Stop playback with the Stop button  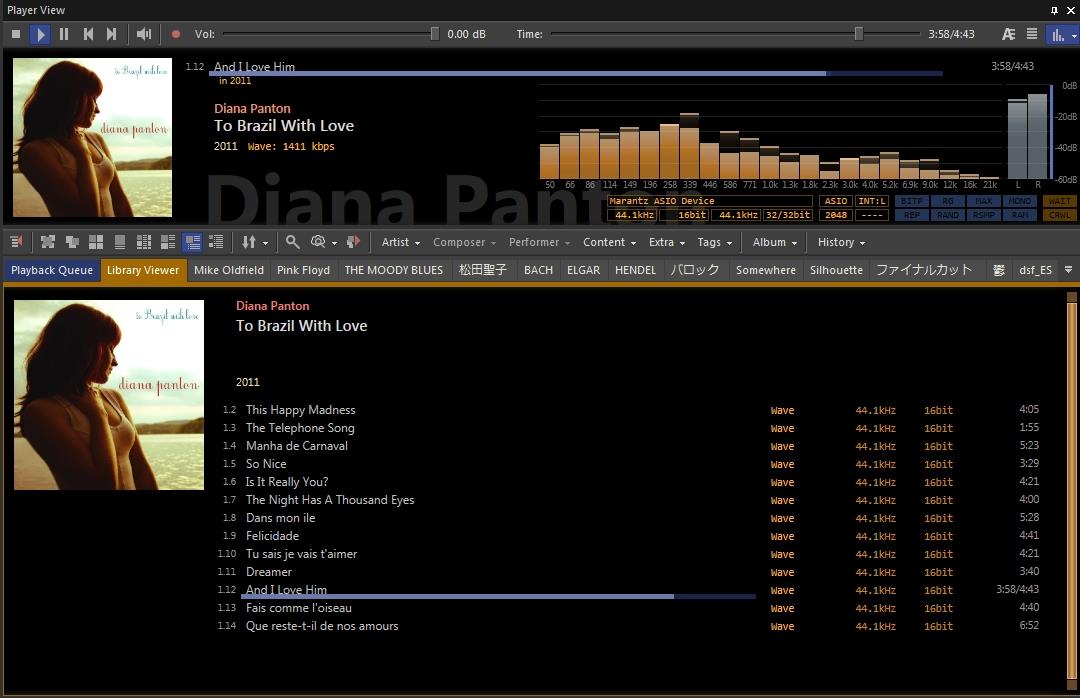[16, 34]
